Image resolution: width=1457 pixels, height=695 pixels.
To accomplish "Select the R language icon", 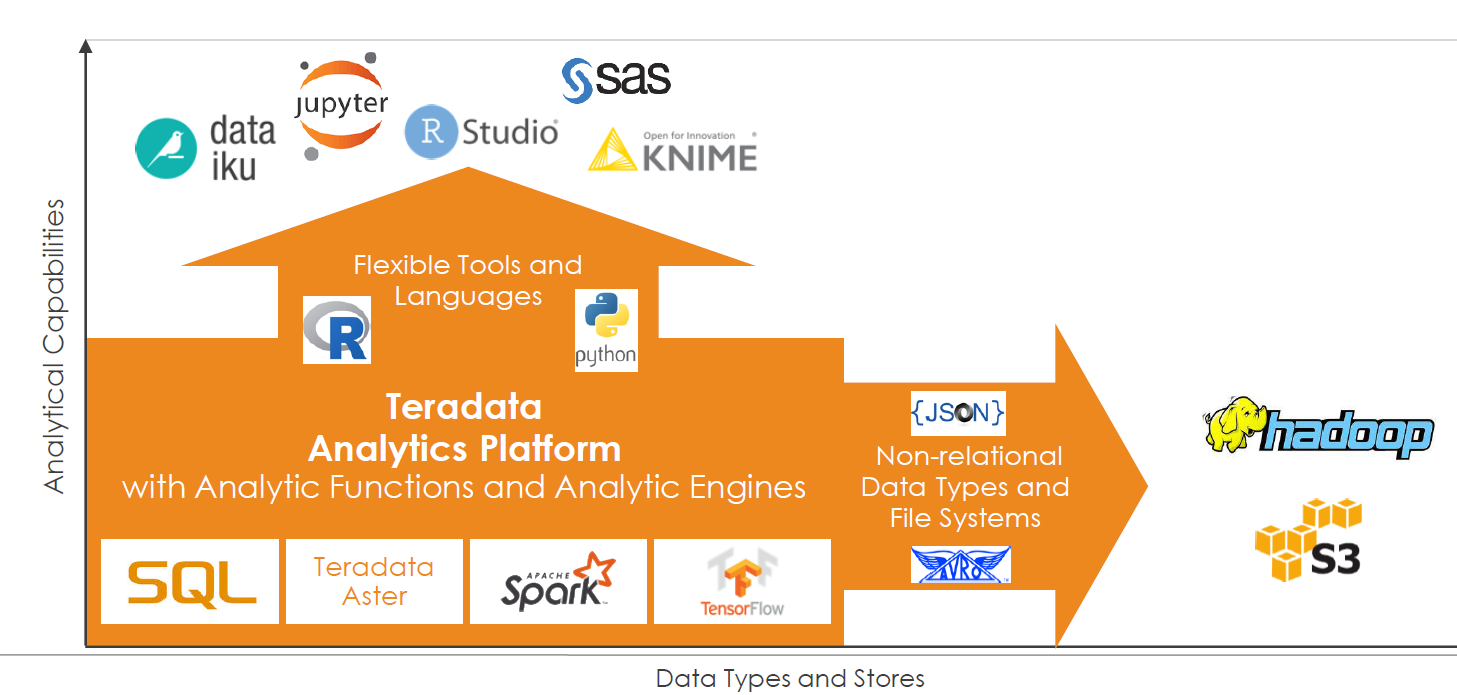I will [x=337, y=329].
